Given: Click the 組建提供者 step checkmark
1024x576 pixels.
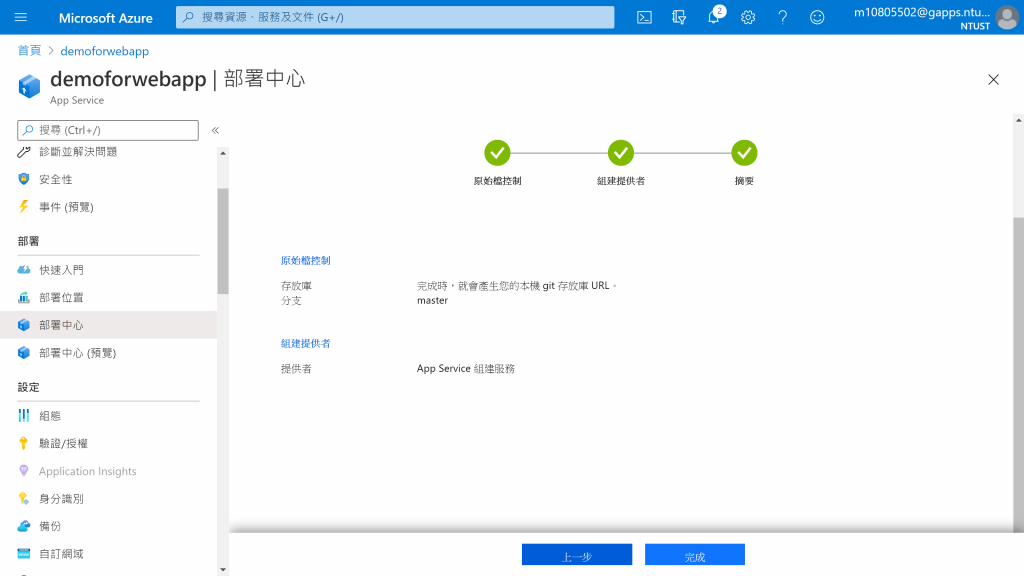Looking at the screenshot, I should point(620,153).
